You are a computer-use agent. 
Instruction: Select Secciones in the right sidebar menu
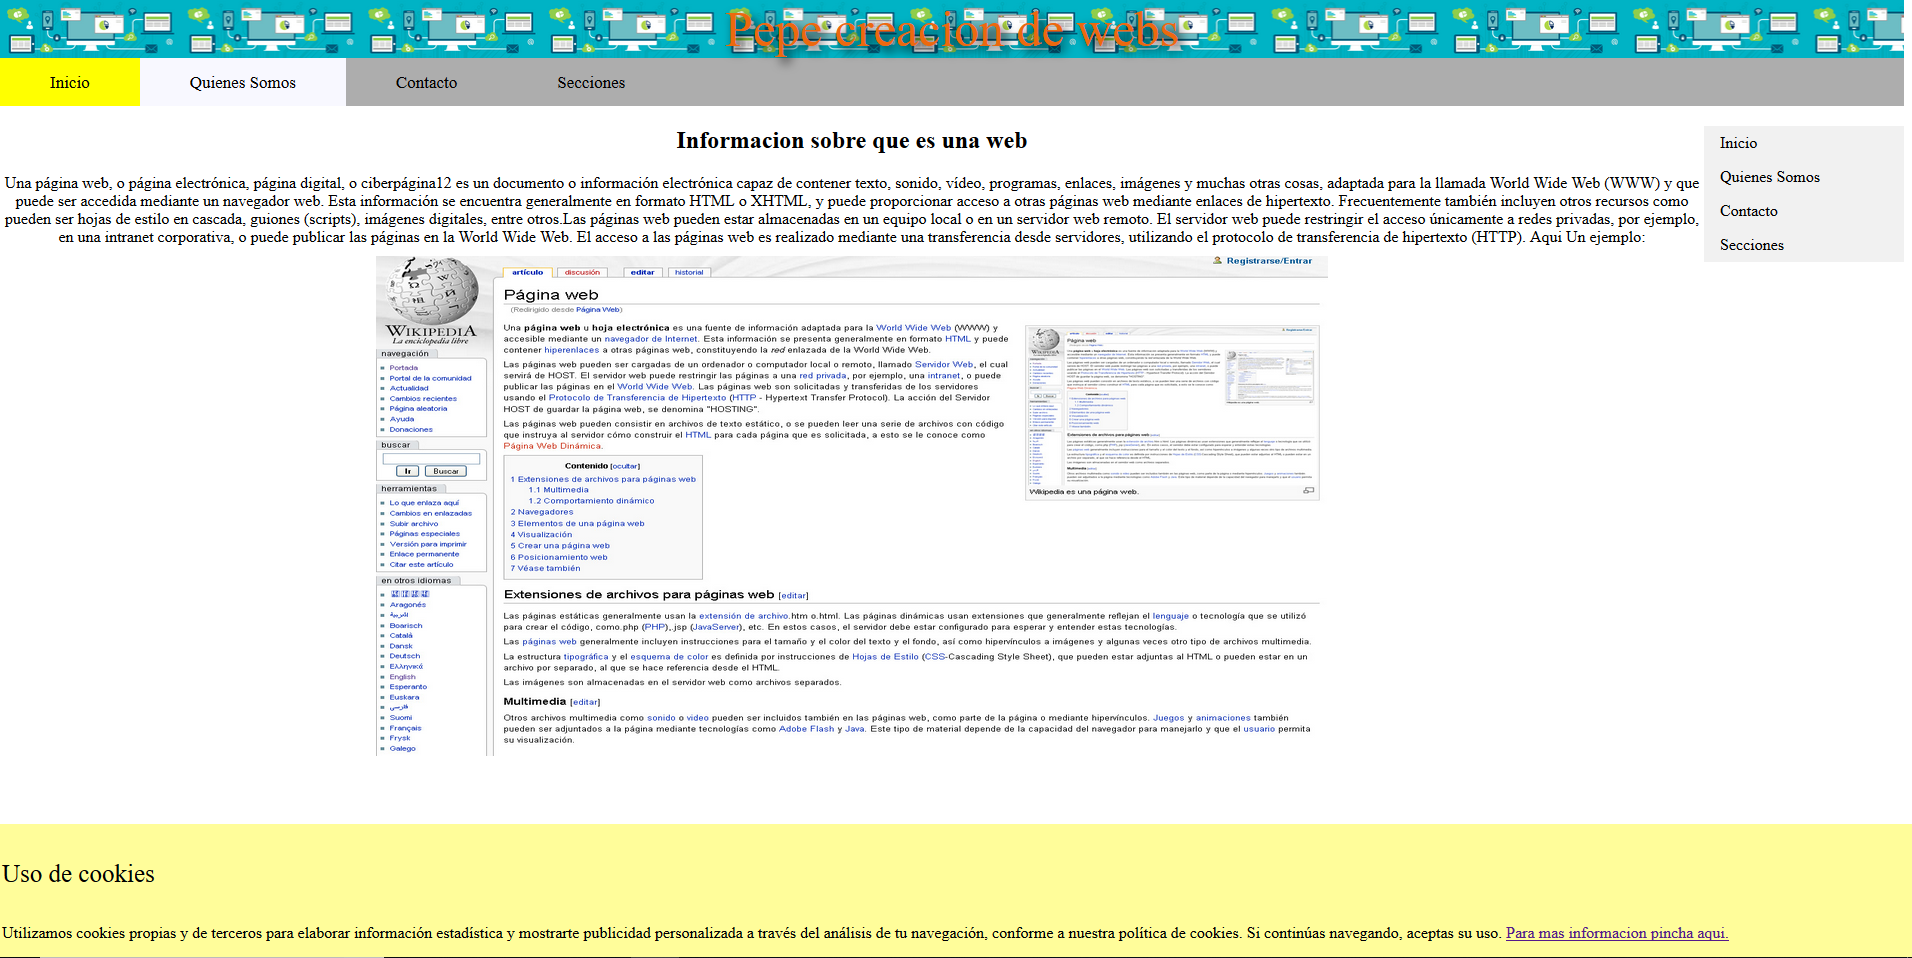pyautogui.click(x=1803, y=245)
